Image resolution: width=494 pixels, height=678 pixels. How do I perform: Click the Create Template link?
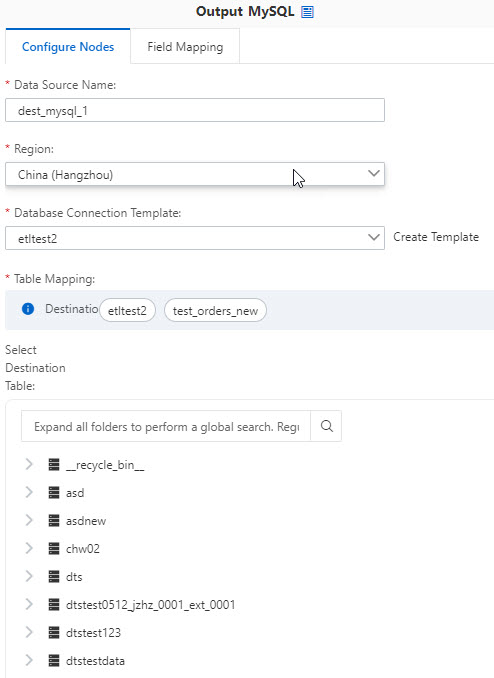(436, 237)
